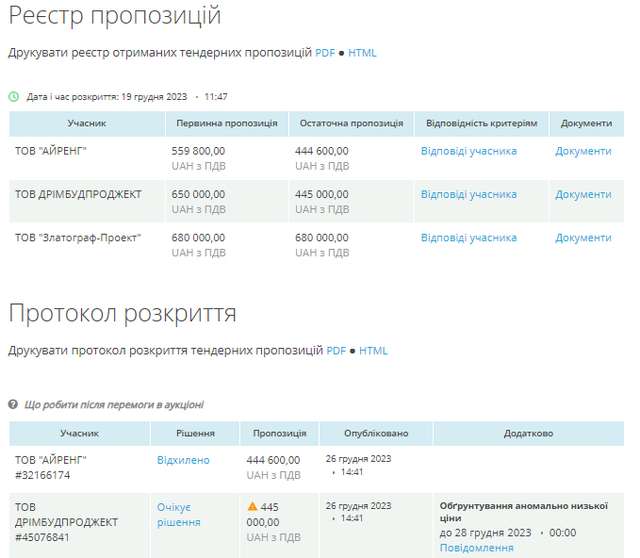The image size is (640, 558).
Task: Click the question mark help icon
Action: 13,404
